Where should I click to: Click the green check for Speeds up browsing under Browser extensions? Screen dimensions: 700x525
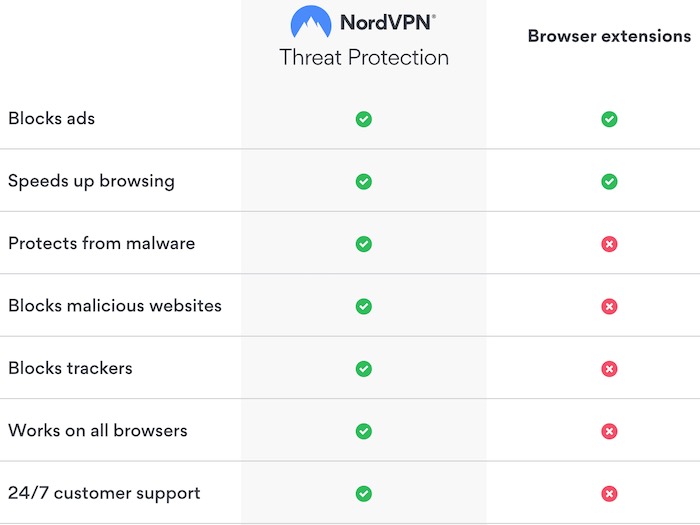pyautogui.click(x=609, y=182)
